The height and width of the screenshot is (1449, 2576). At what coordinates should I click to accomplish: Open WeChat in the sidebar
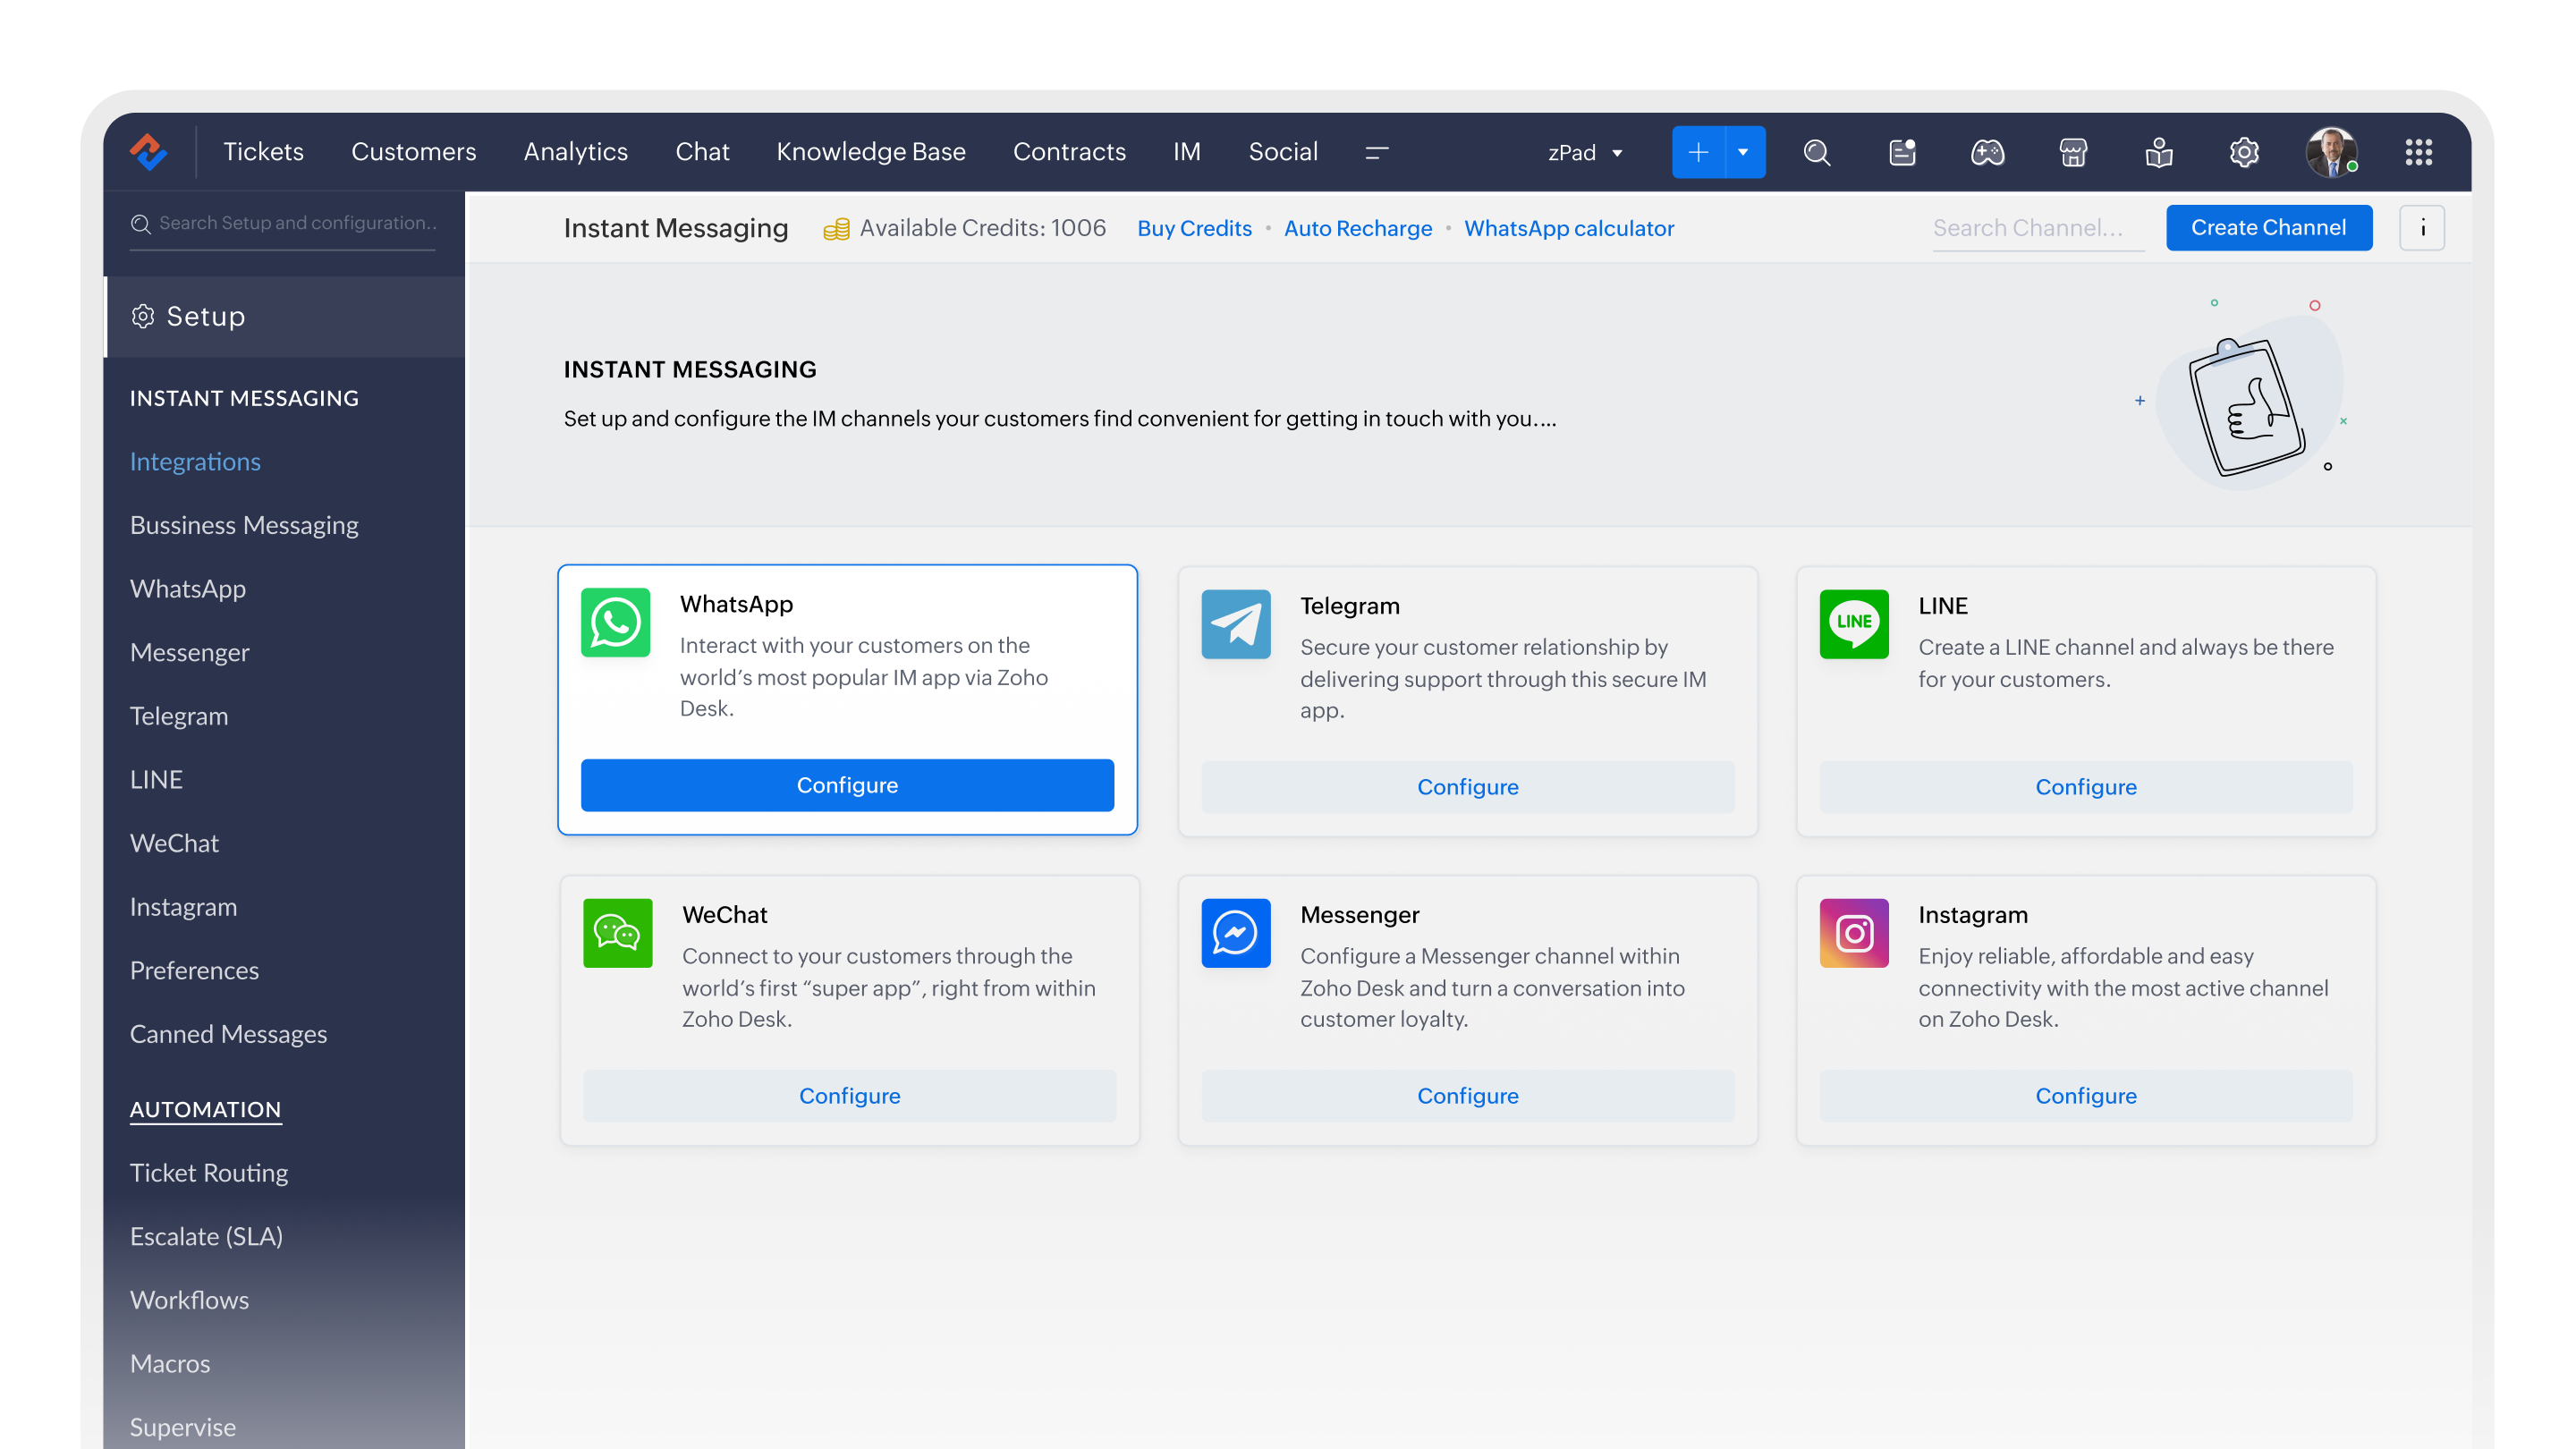tap(174, 843)
